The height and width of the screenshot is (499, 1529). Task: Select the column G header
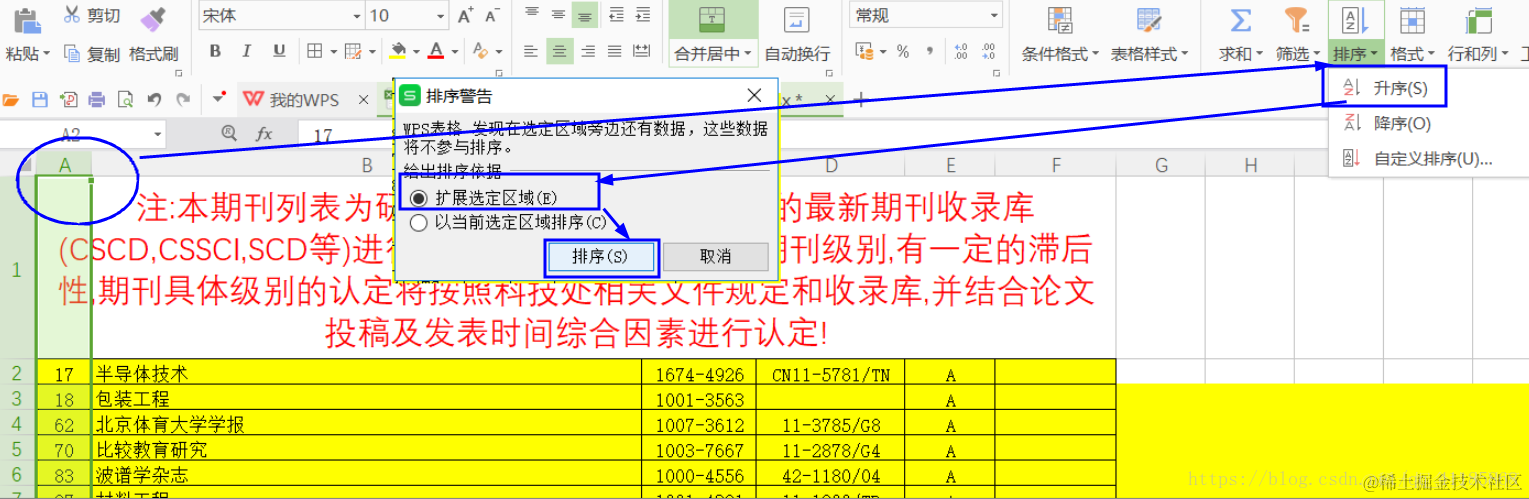(1161, 165)
